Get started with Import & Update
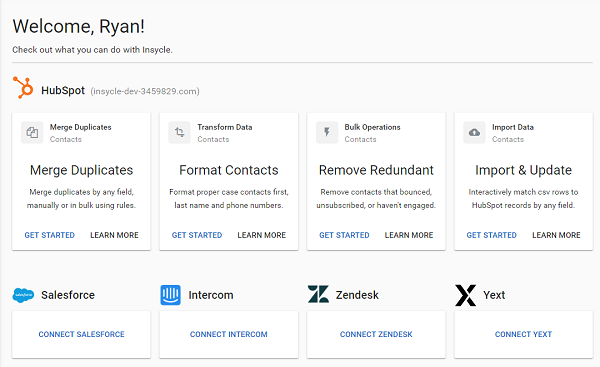Screen dimensions: 600x367 [492, 235]
